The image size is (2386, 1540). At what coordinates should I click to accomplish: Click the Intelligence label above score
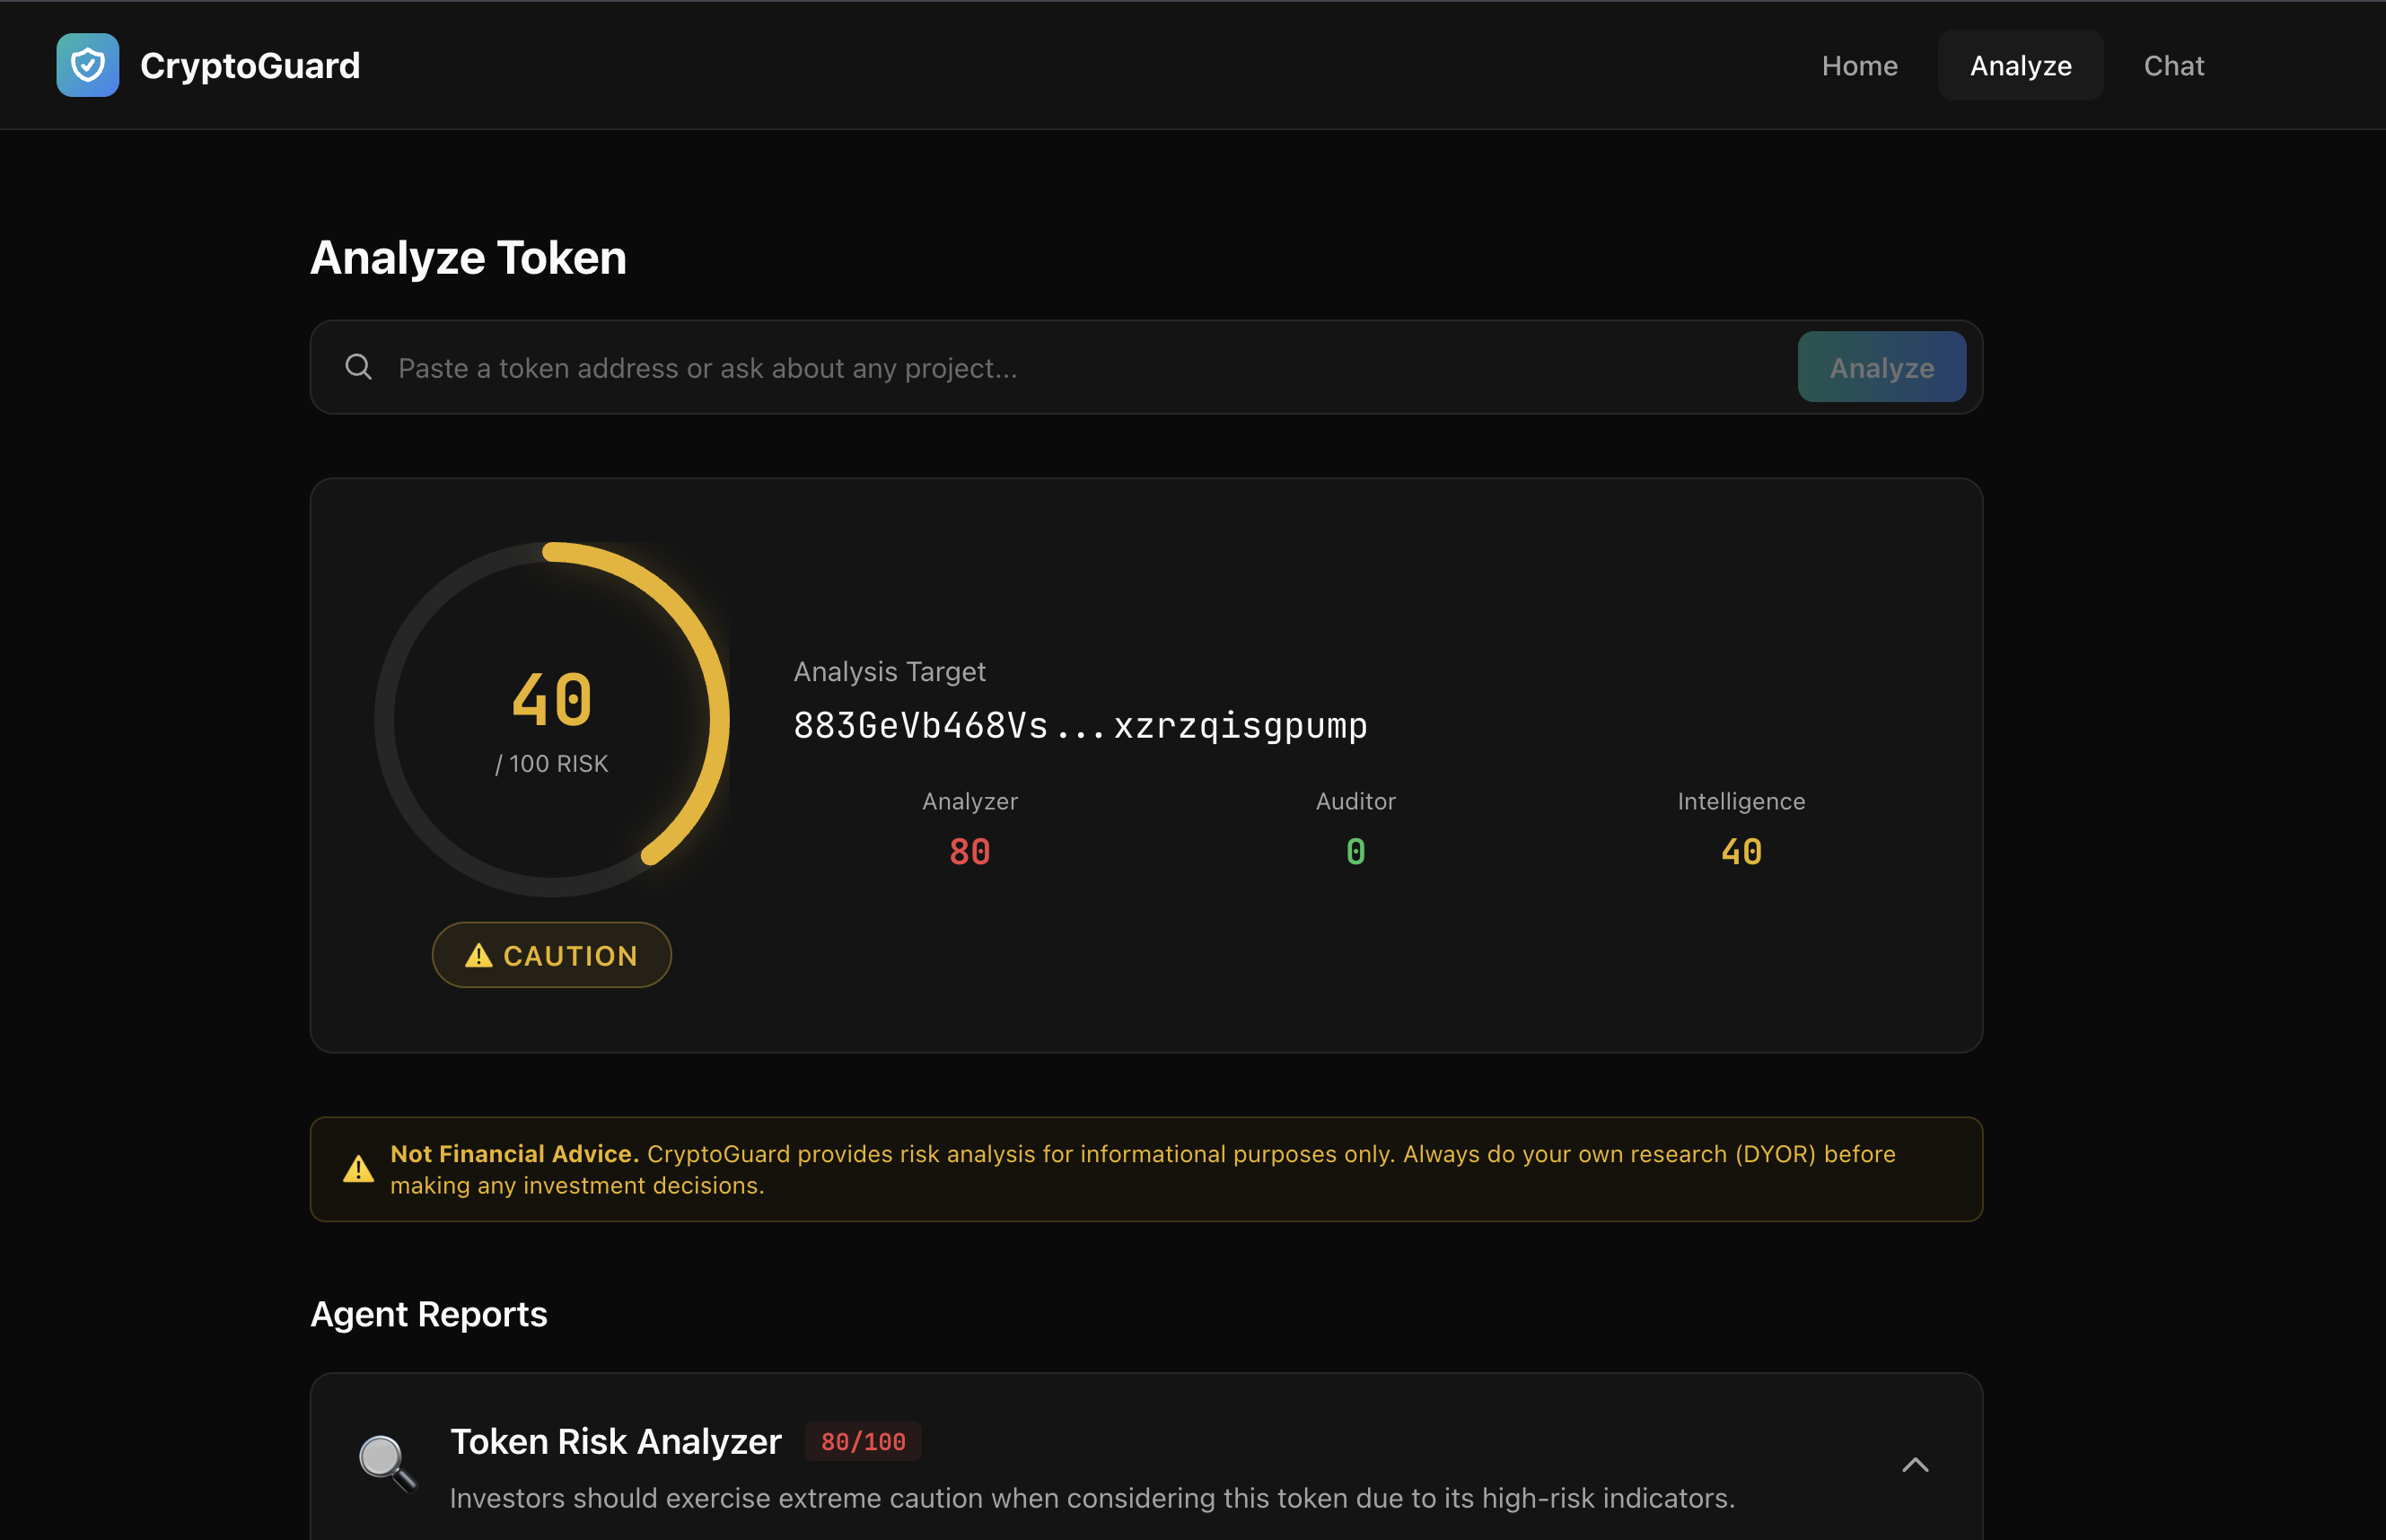(1741, 801)
